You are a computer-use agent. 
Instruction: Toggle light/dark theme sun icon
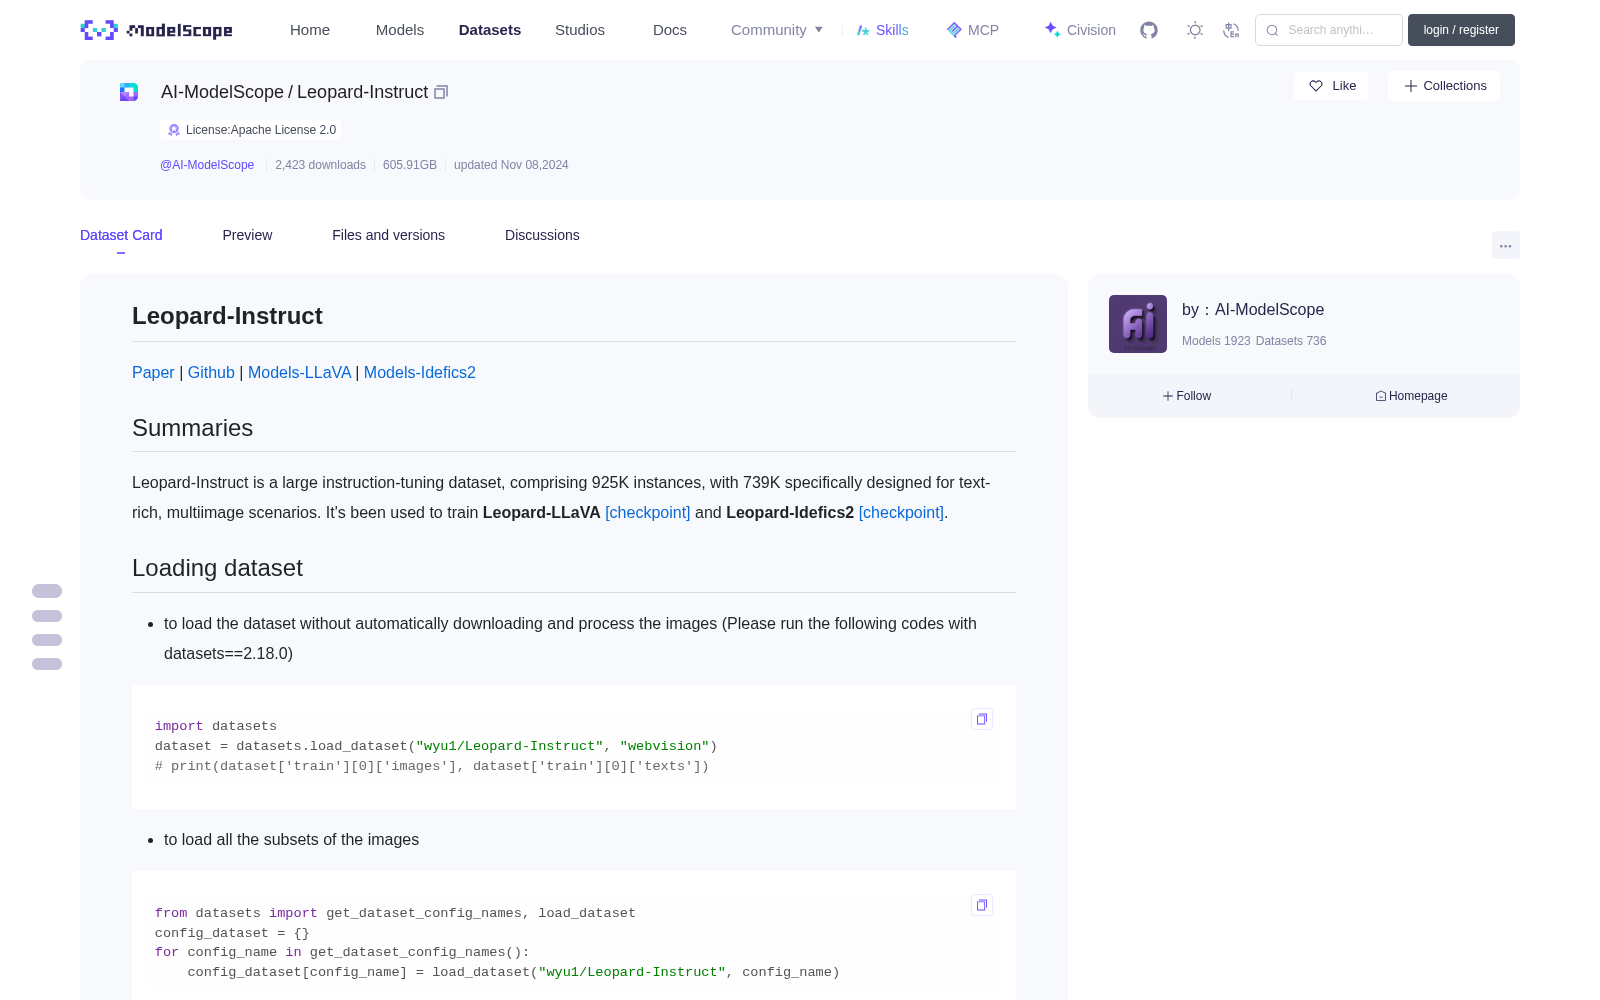(x=1195, y=30)
